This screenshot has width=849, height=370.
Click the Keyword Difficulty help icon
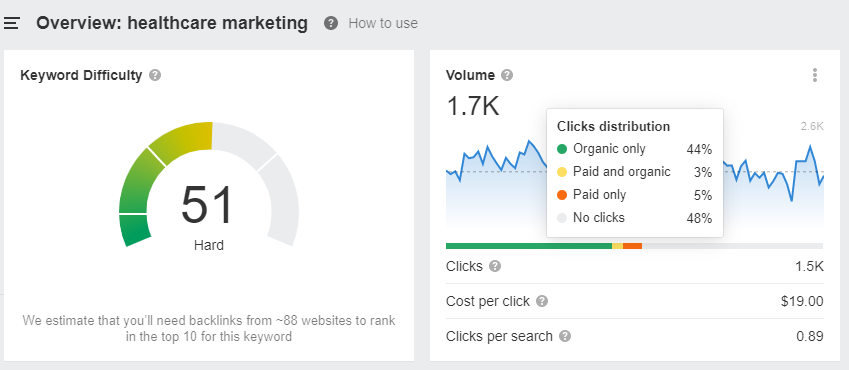coord(155,75)
